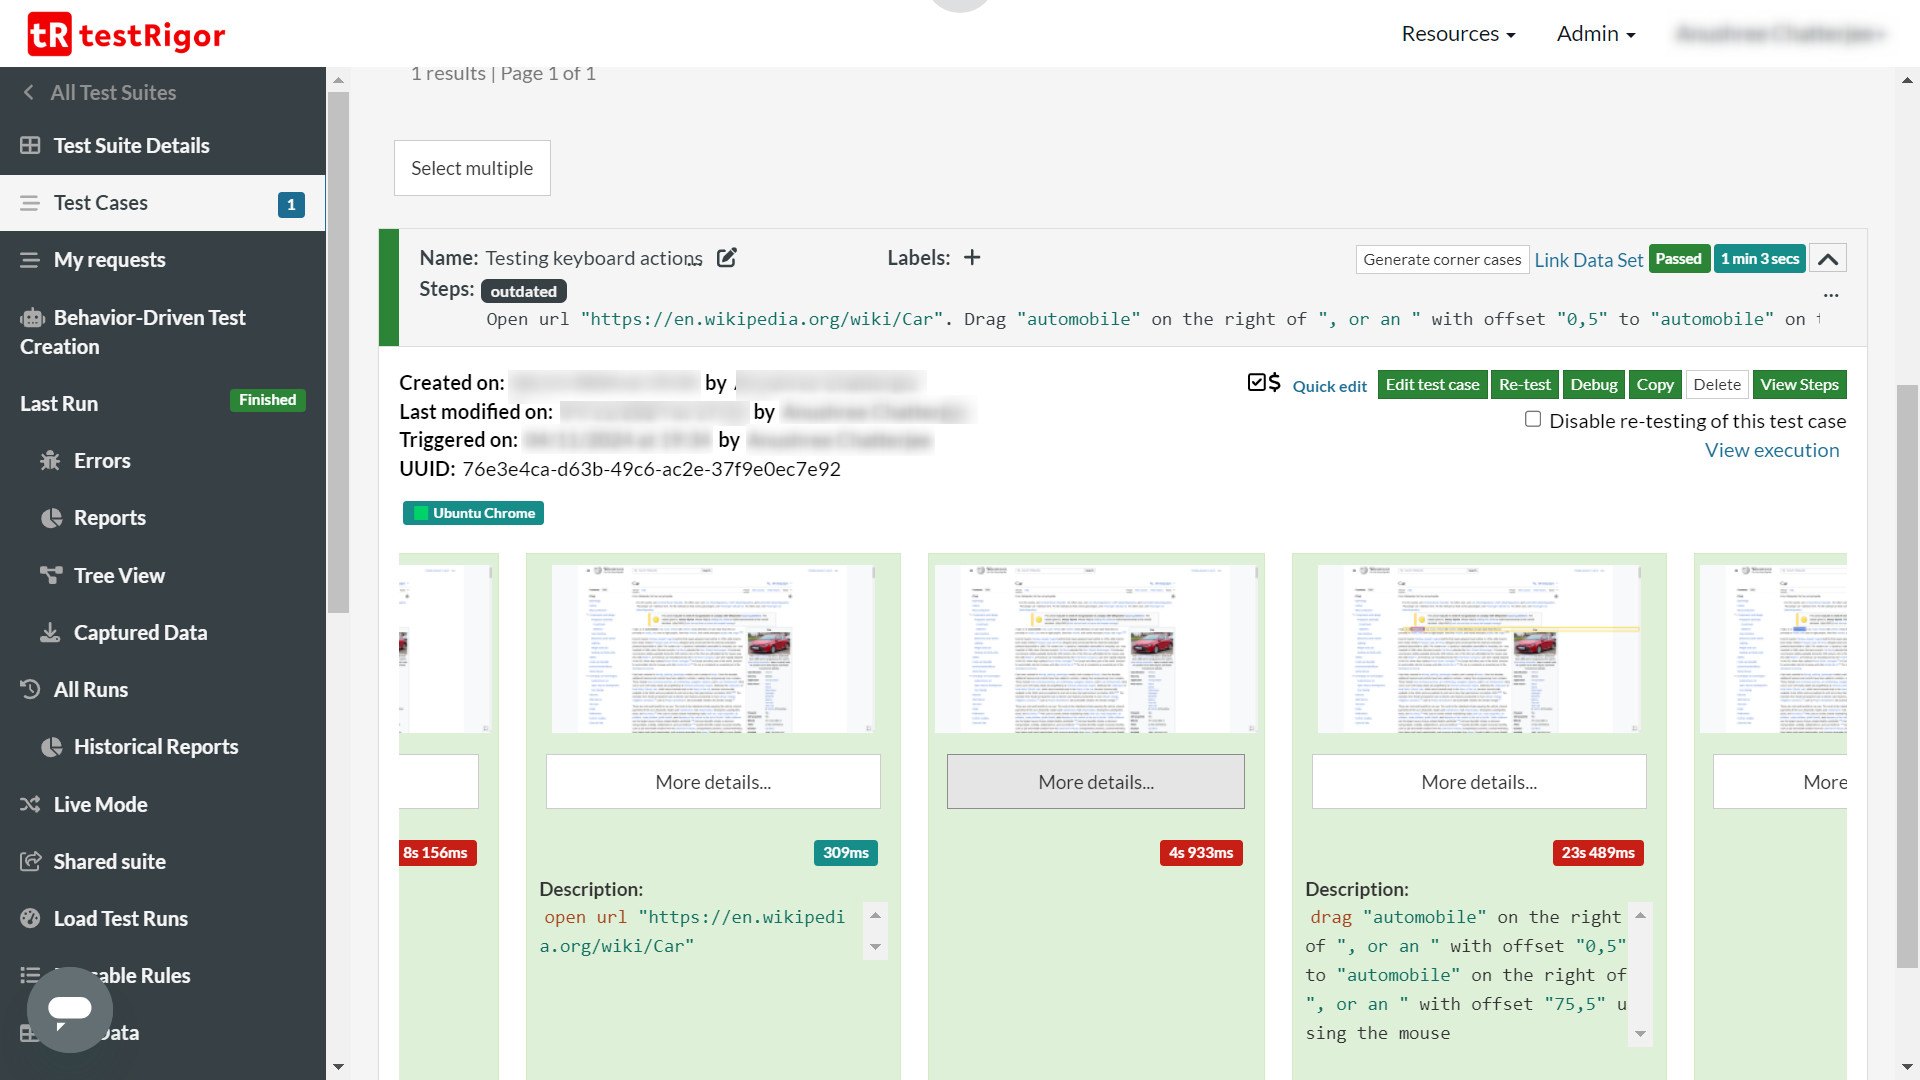1920x1080 pixels.
Task: Enable Disable re-testing of this test case
Action: pos(1533,420)
